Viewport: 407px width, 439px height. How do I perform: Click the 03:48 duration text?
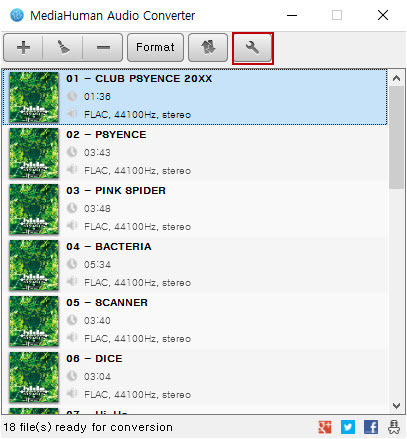coord(97,209)
